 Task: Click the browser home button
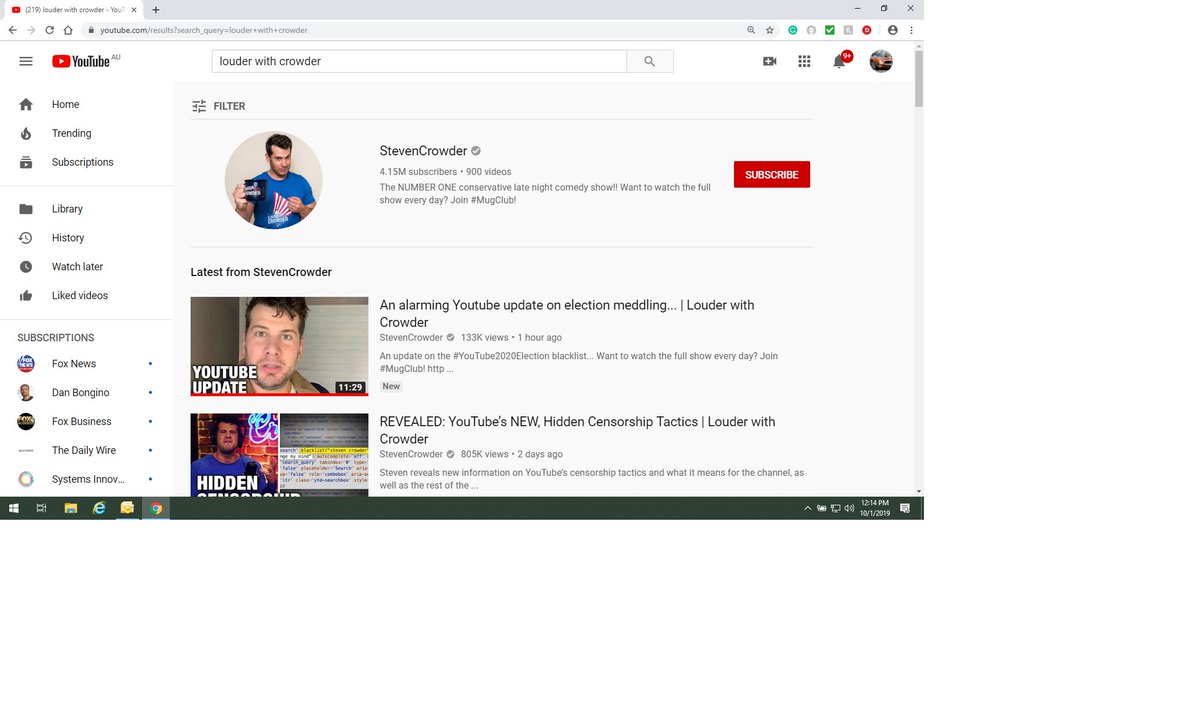pyautogui.click(x=68, y=30)
